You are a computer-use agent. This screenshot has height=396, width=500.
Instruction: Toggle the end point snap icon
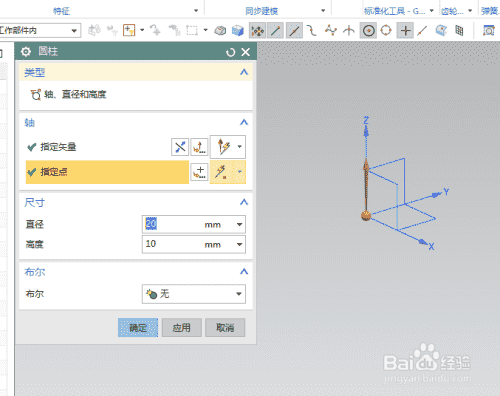click(275, 31)
